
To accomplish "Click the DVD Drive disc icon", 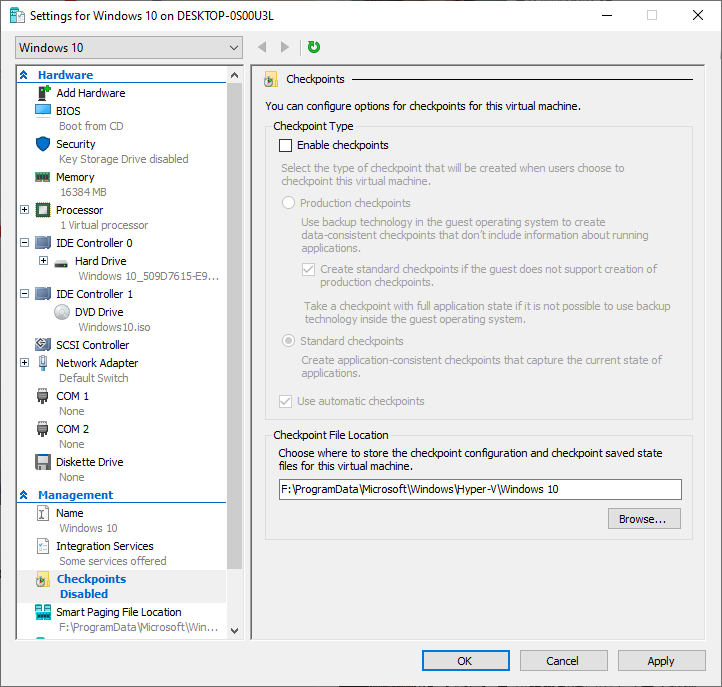I will click(62, 312).
